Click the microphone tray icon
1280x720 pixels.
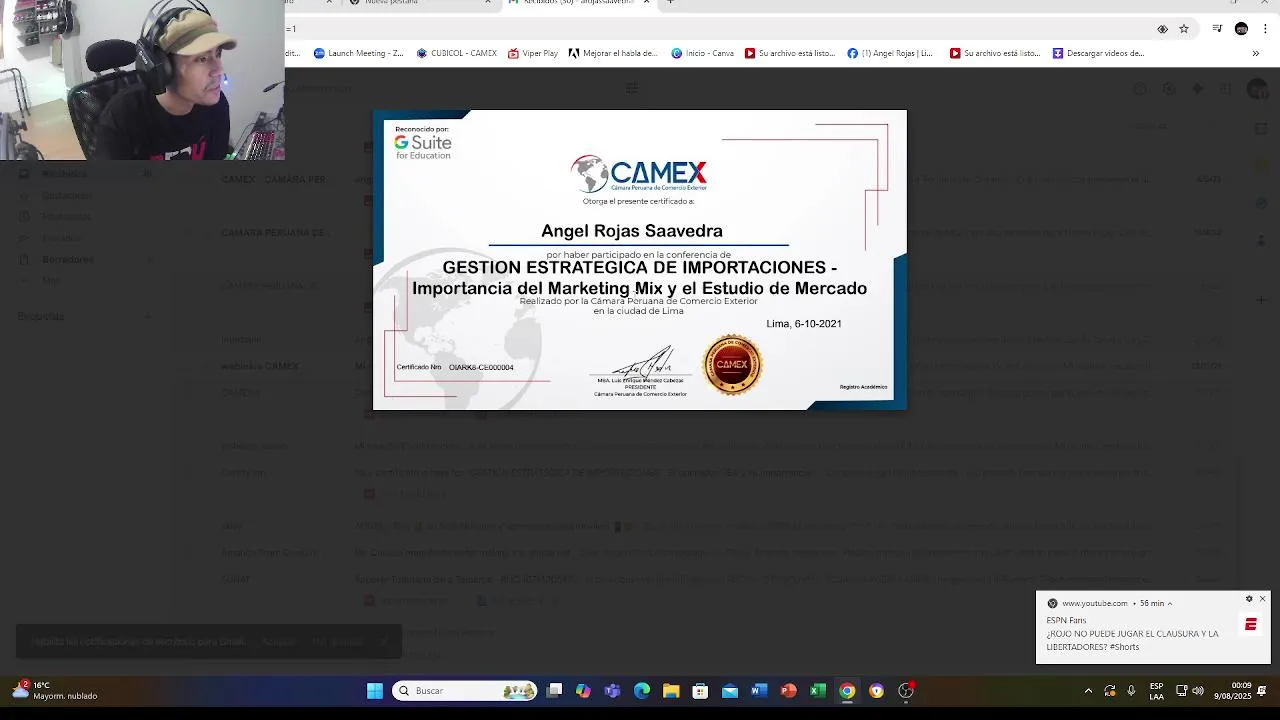[x=1131, y=690]
